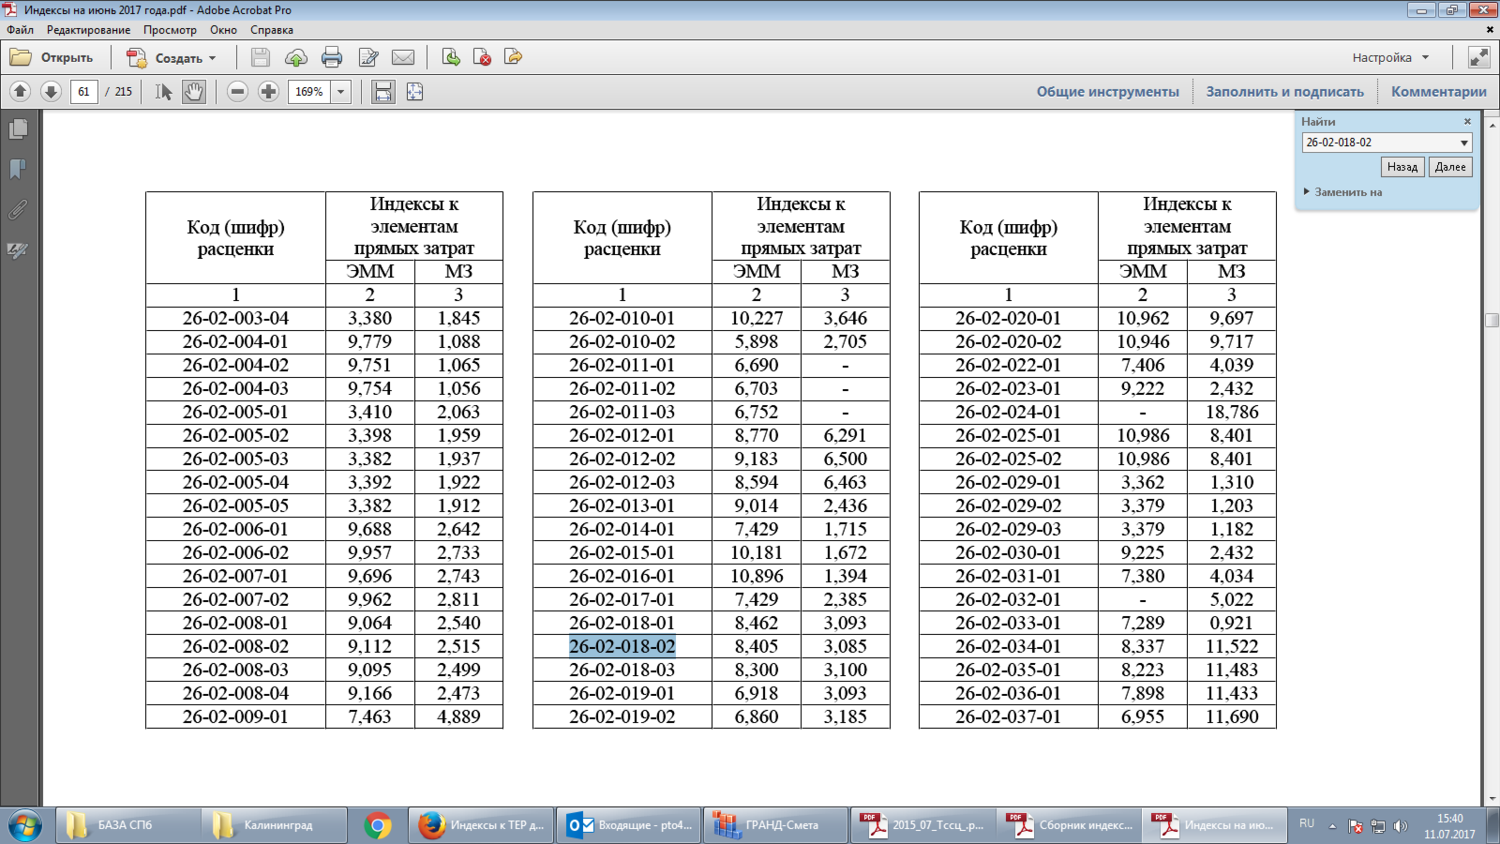Zoom in with the plus button
The image size is (1500, 844).
coord(268,92)
